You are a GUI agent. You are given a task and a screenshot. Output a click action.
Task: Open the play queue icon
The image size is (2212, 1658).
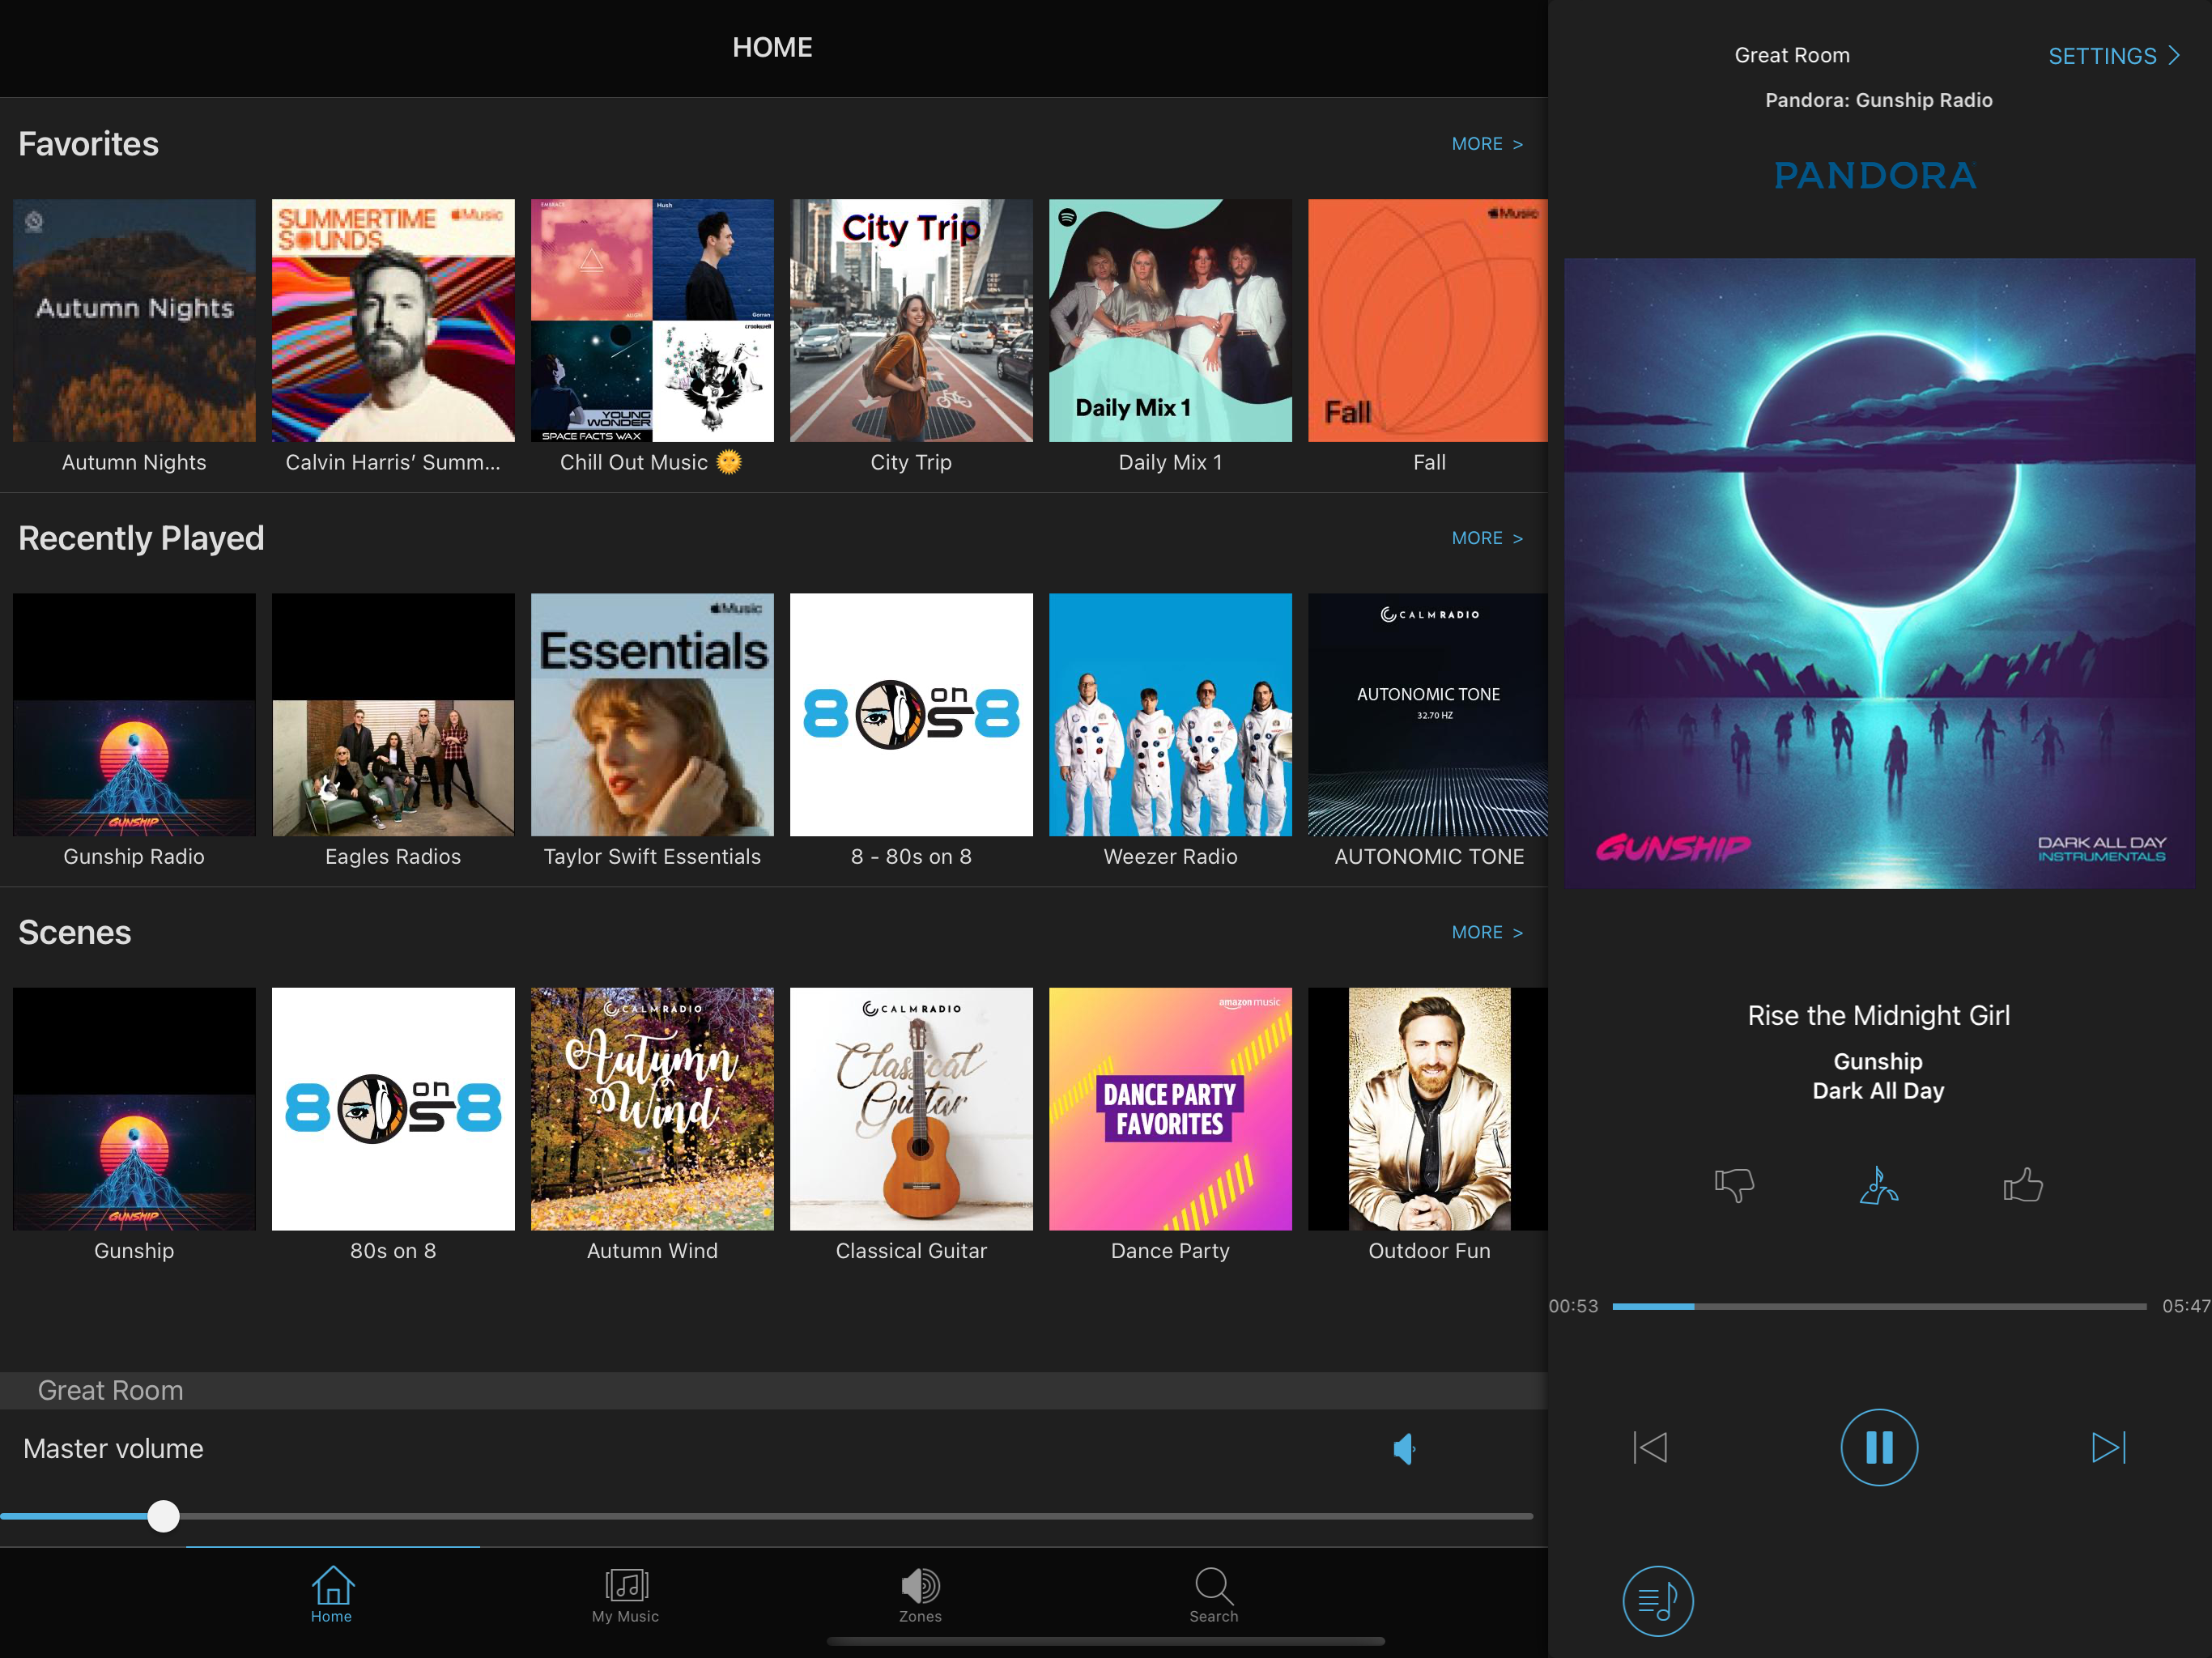[x=1657, y=1601]
